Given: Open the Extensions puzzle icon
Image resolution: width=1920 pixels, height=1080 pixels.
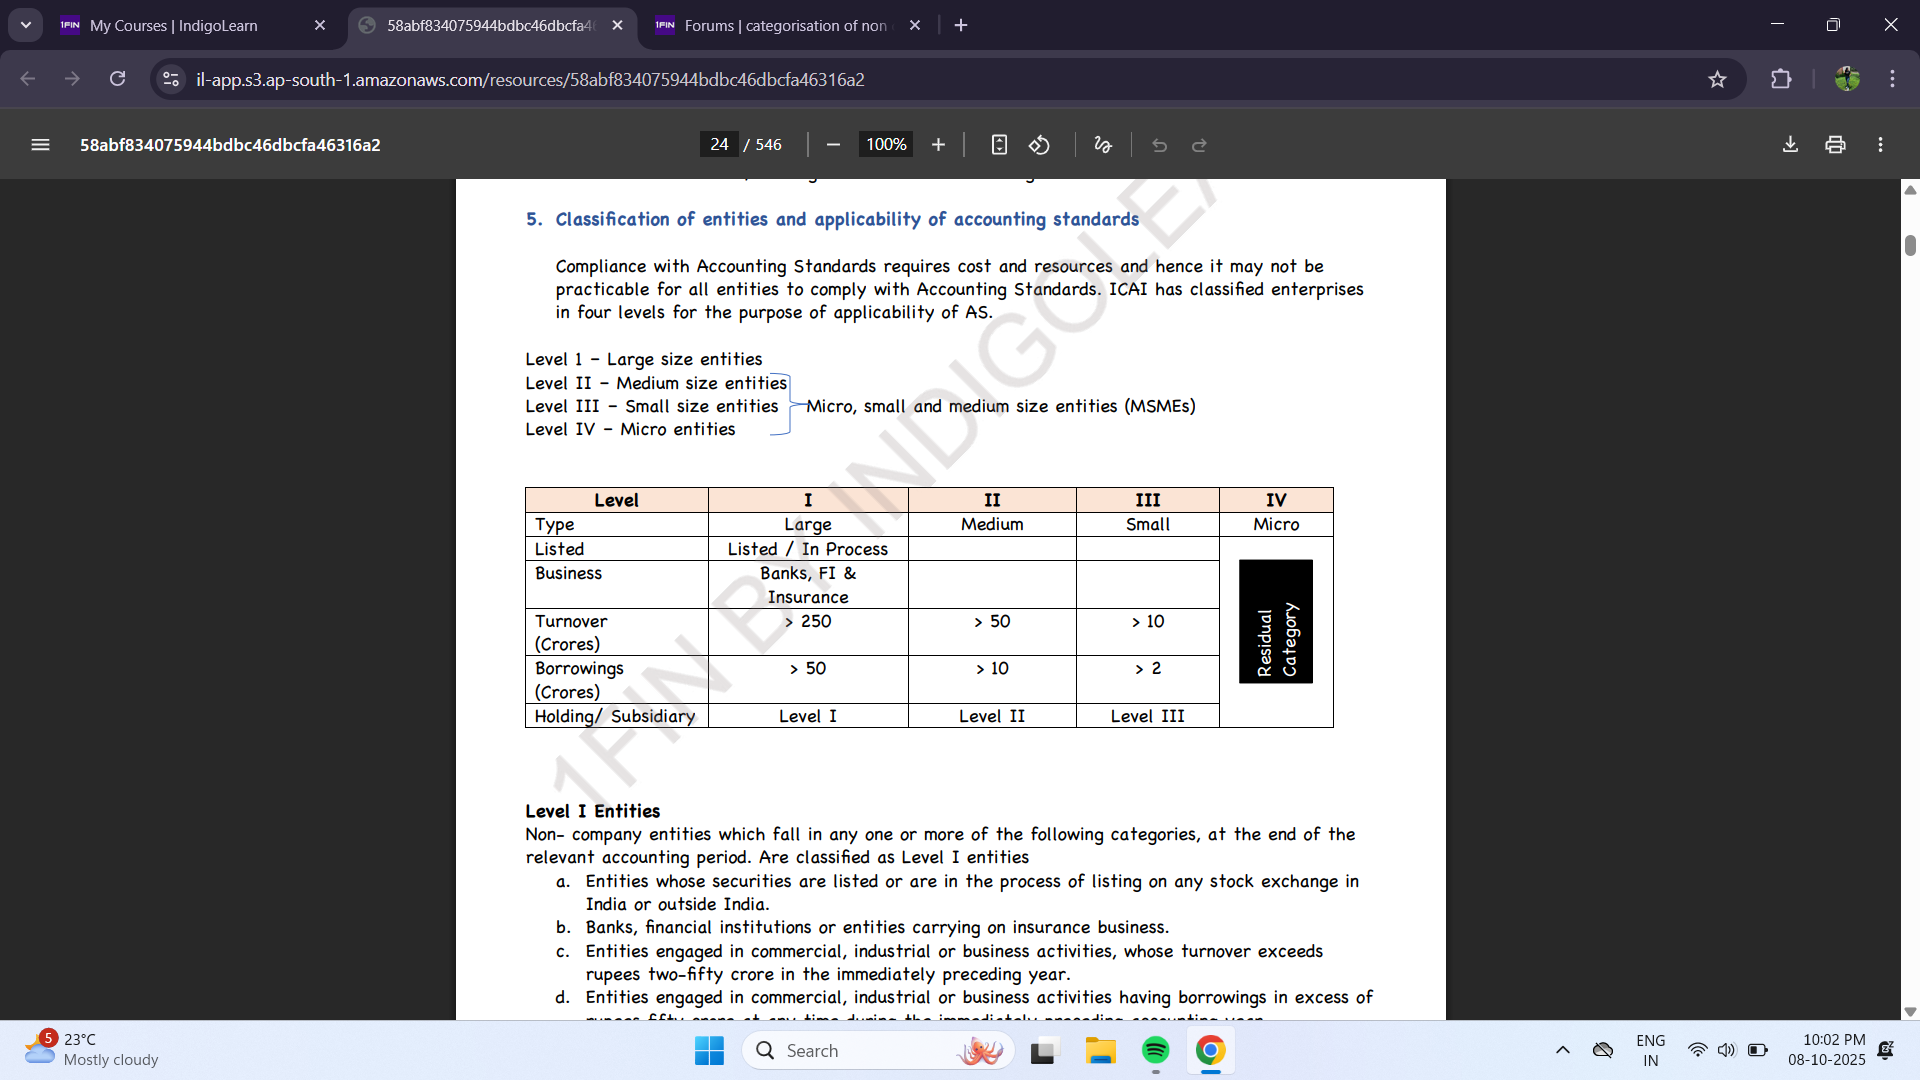Looking at the screenshot, I should click(1781, 79).
